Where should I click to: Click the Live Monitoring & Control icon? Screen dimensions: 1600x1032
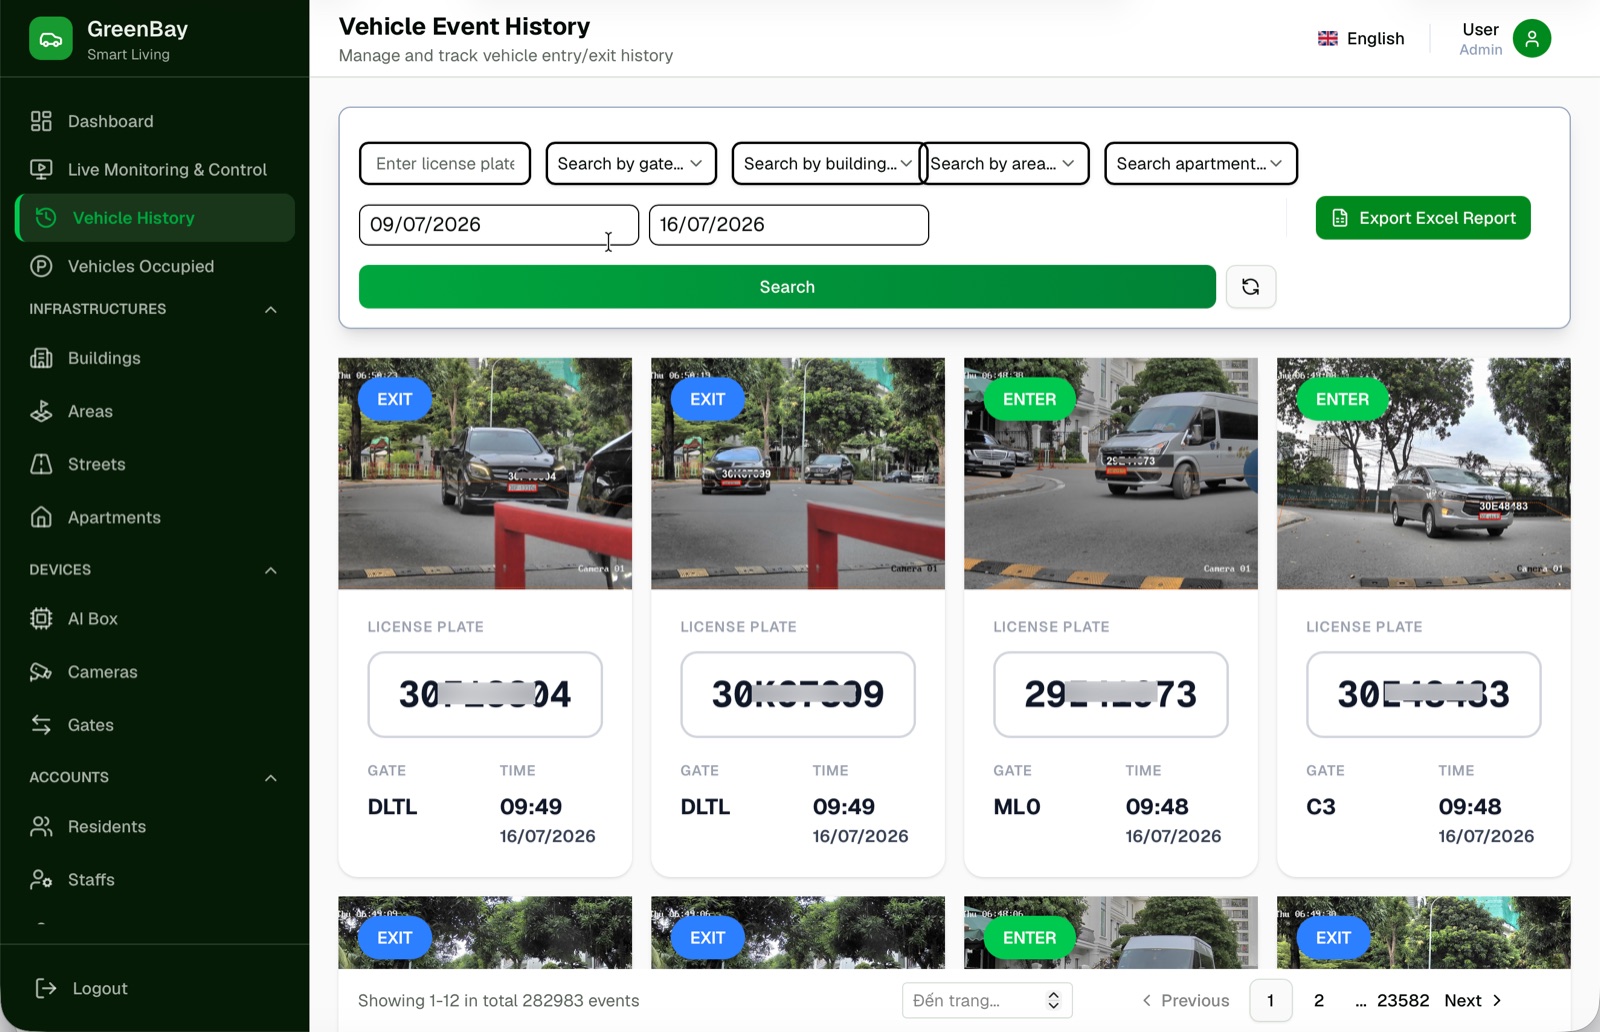coord(41,169)
